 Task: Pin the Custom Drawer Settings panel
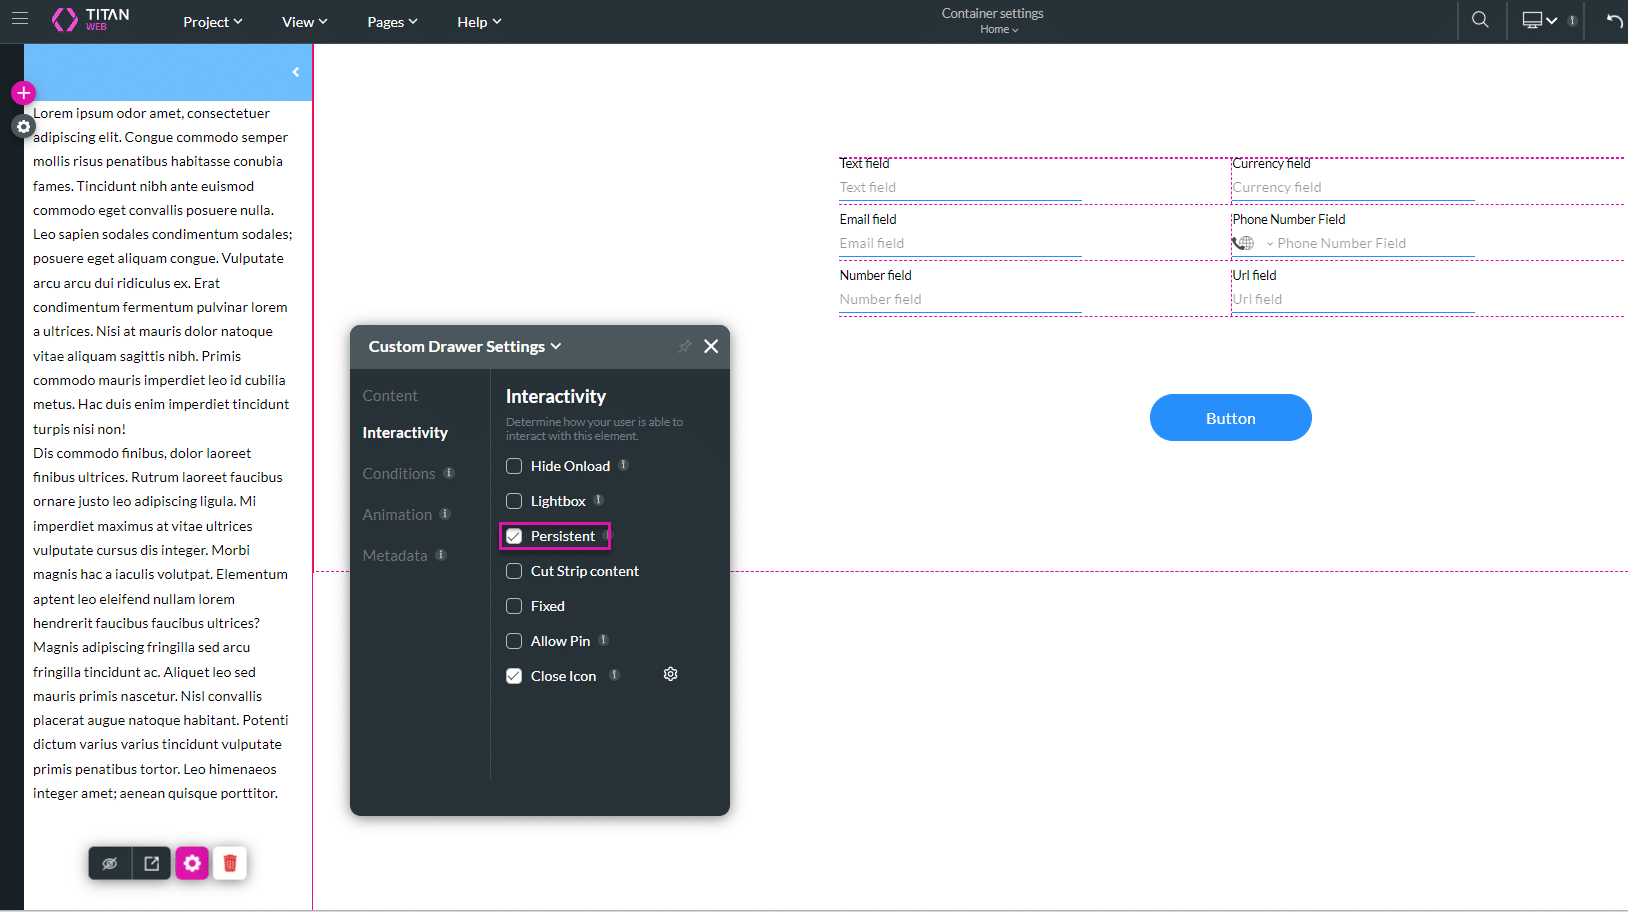(x=684, y=347)
